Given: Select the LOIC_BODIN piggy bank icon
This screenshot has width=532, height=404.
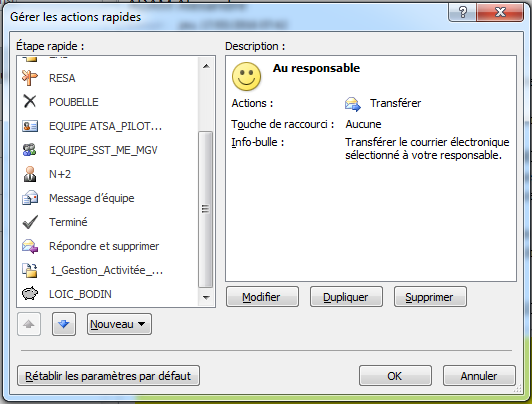Looking at the screenshot, I should coord(30,294).
